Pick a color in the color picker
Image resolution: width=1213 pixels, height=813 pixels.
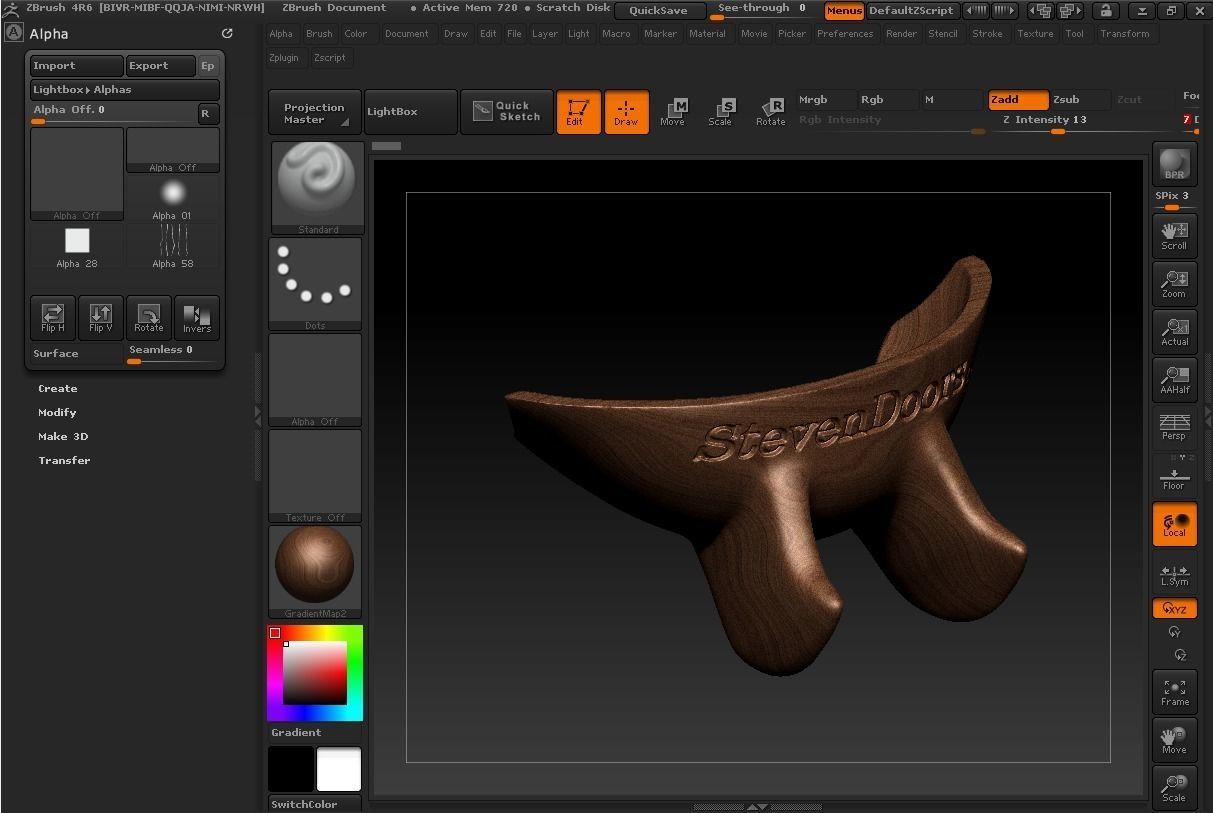click(315, 673)
